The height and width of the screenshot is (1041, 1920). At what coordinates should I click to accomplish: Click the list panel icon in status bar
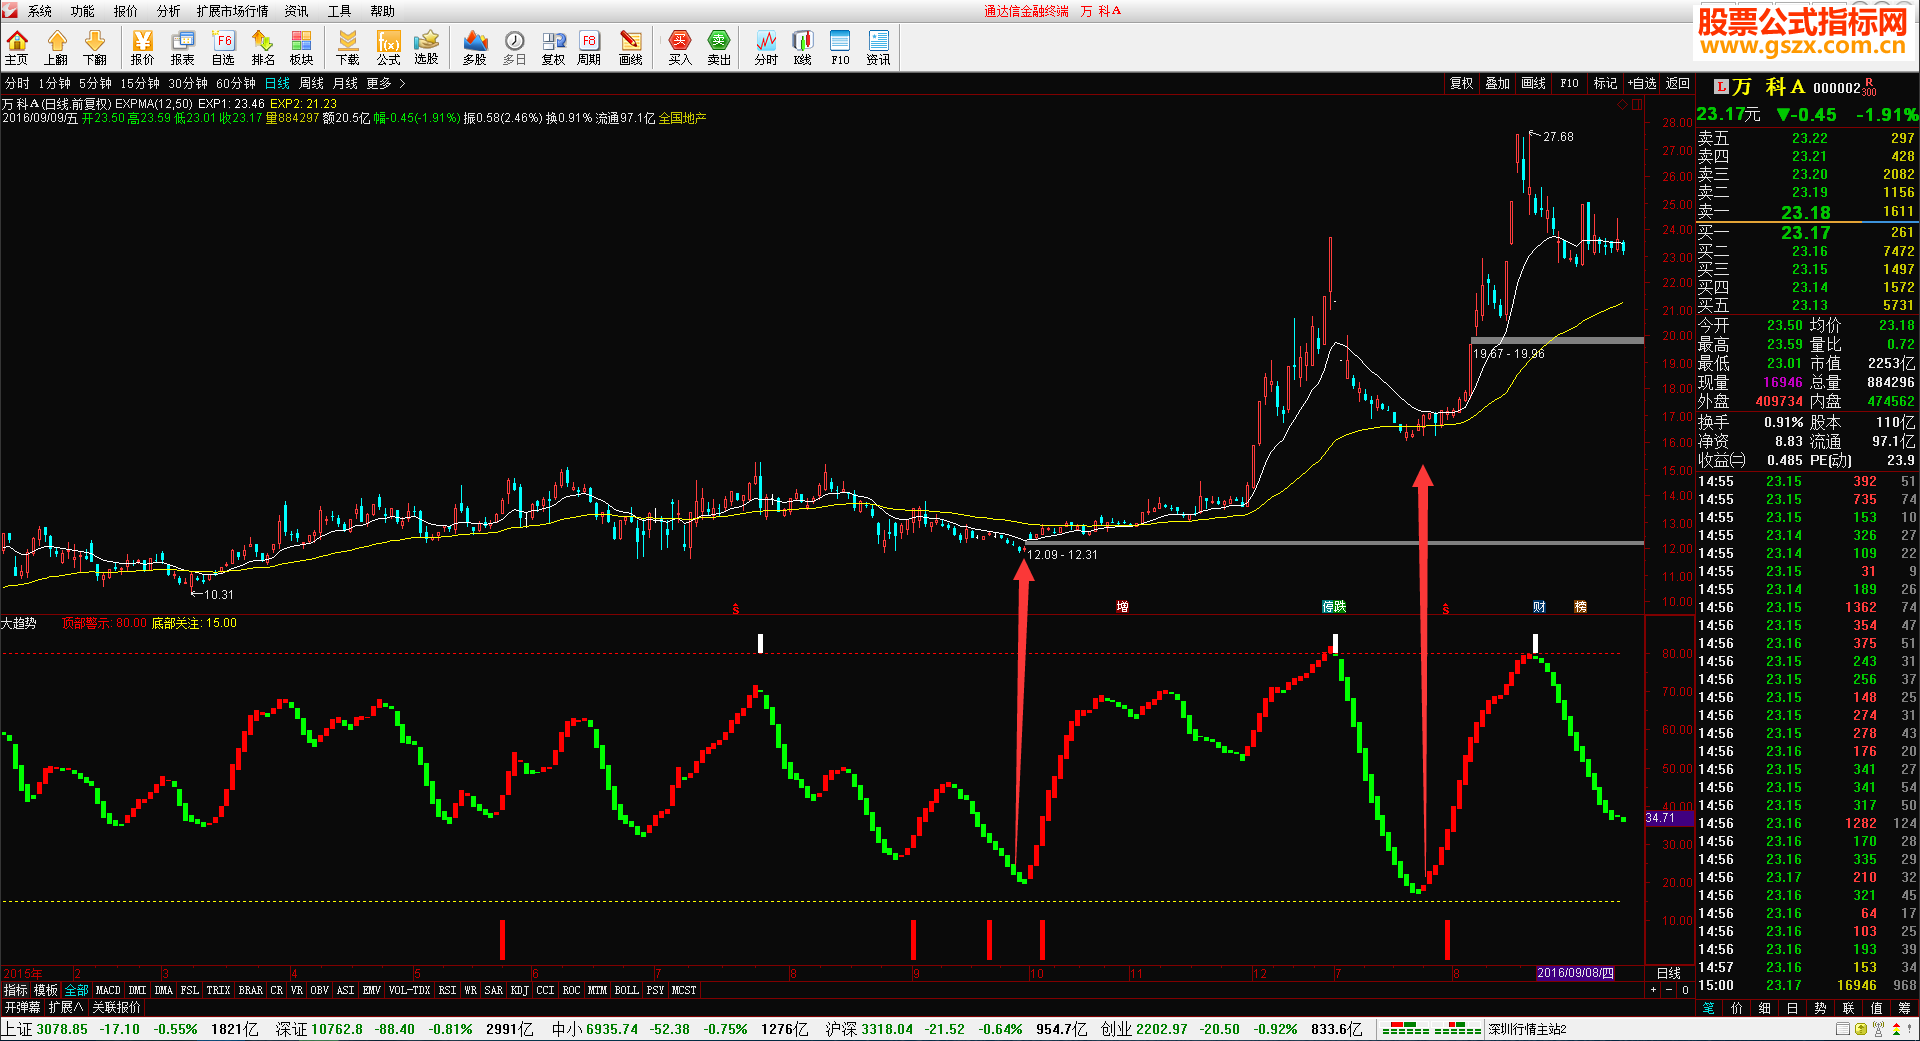[x=1843, y=1029]
